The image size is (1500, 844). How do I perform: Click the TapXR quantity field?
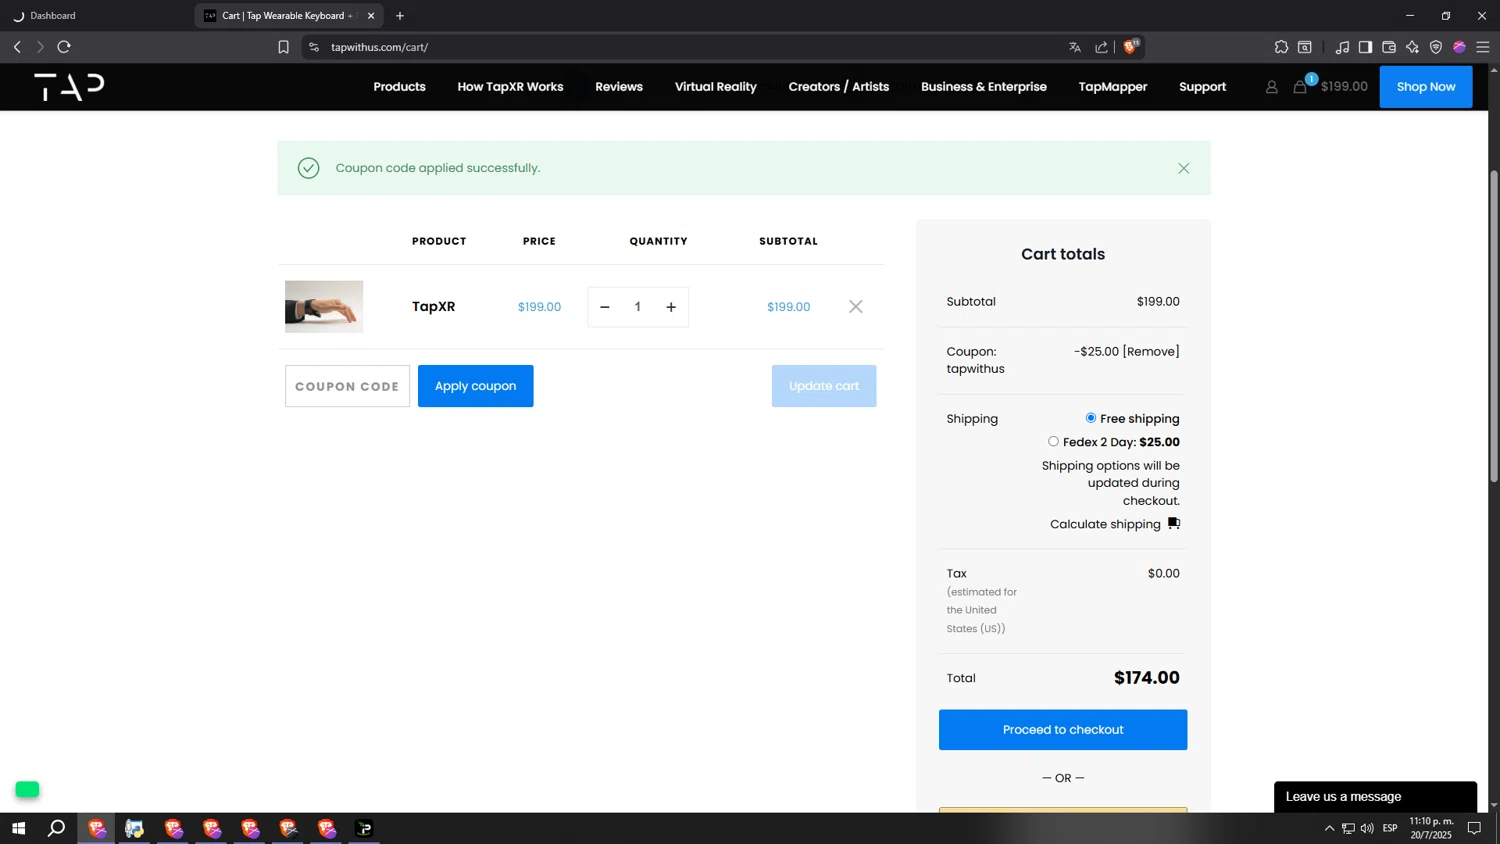coord(637,307)
